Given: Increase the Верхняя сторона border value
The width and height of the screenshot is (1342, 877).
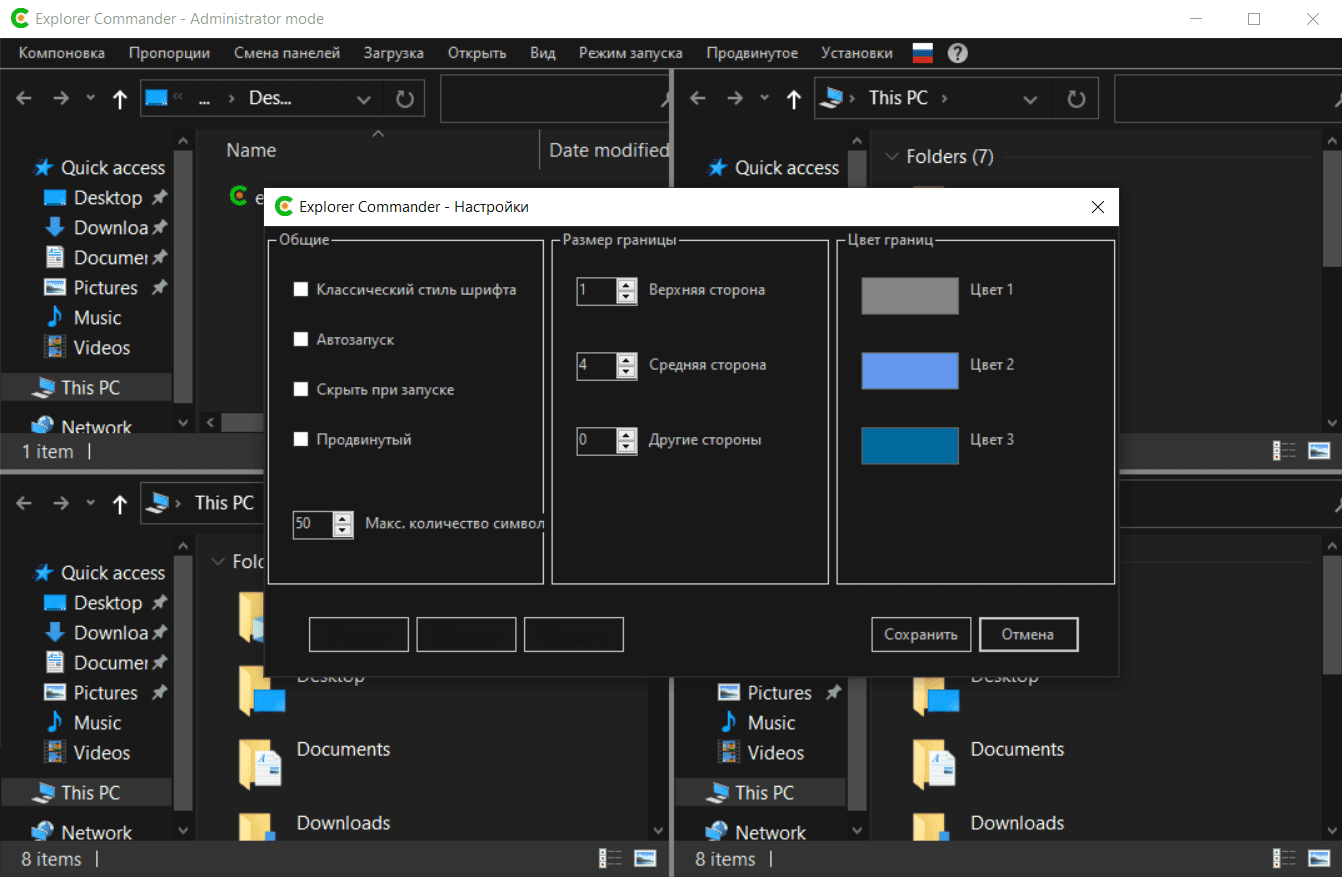Looking at the screenshot, I should click(627, 285).
